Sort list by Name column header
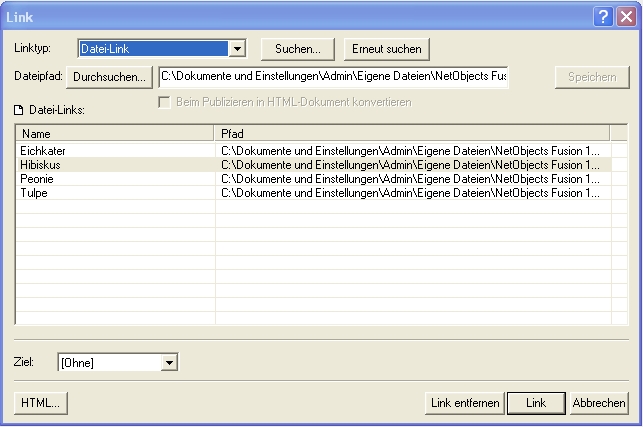Viewport: 643px width, 427px height. pyautogui.click(x=115, y=133)
